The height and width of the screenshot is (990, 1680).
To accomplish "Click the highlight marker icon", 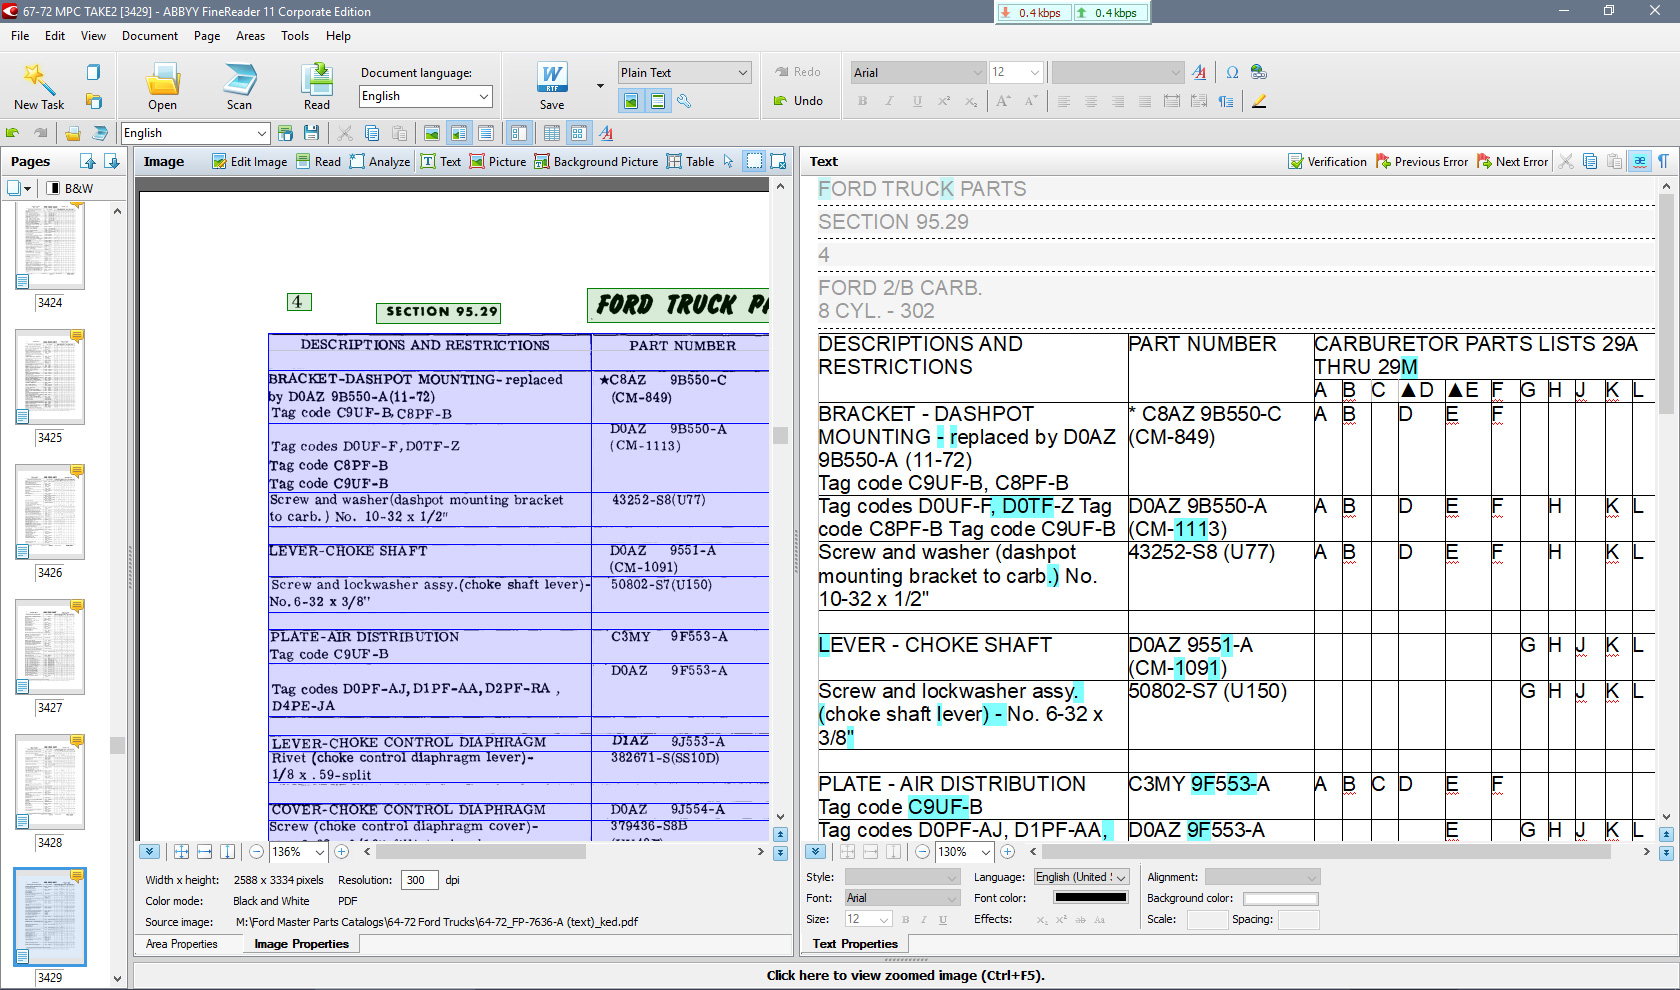I will 1259,101.
